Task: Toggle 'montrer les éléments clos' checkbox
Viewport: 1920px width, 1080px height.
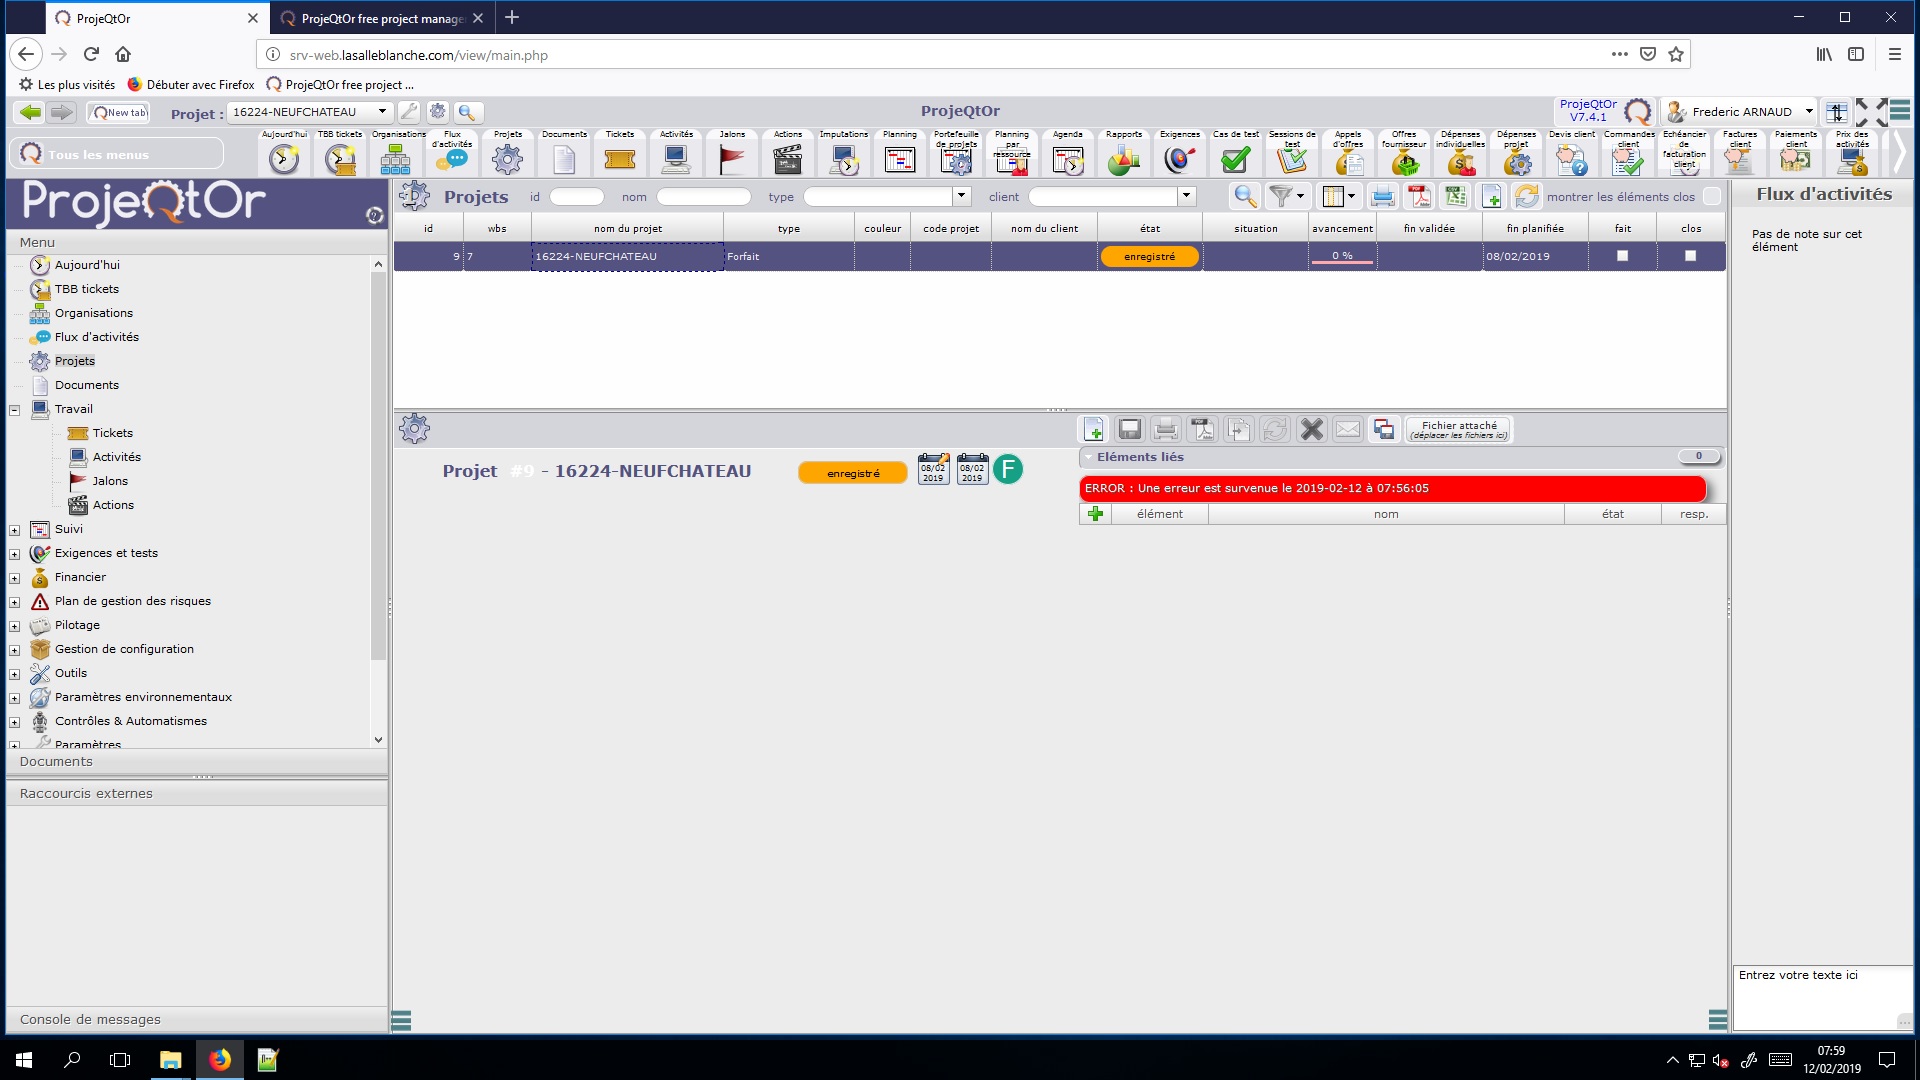Action: [x=1712, y=197]
